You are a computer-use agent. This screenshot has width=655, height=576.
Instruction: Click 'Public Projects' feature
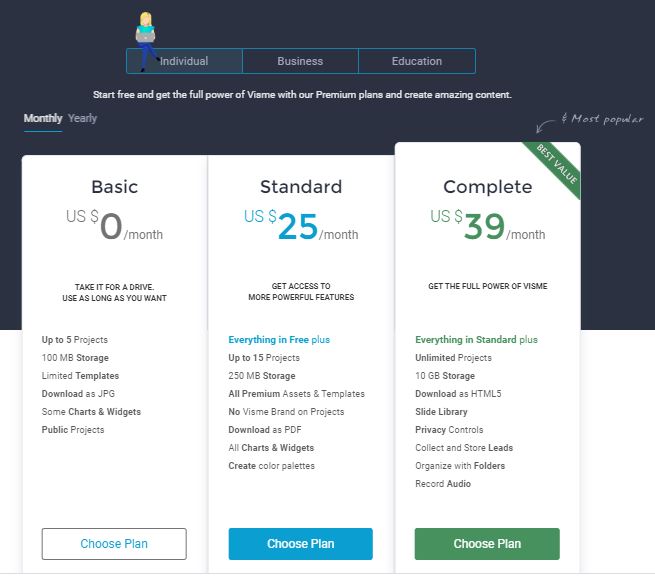(73, 429)
